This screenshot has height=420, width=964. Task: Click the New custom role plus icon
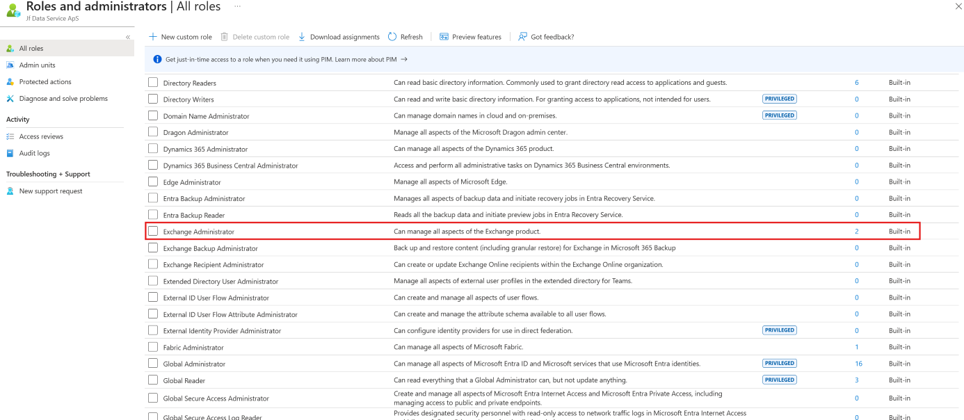[x=153, y=37]
